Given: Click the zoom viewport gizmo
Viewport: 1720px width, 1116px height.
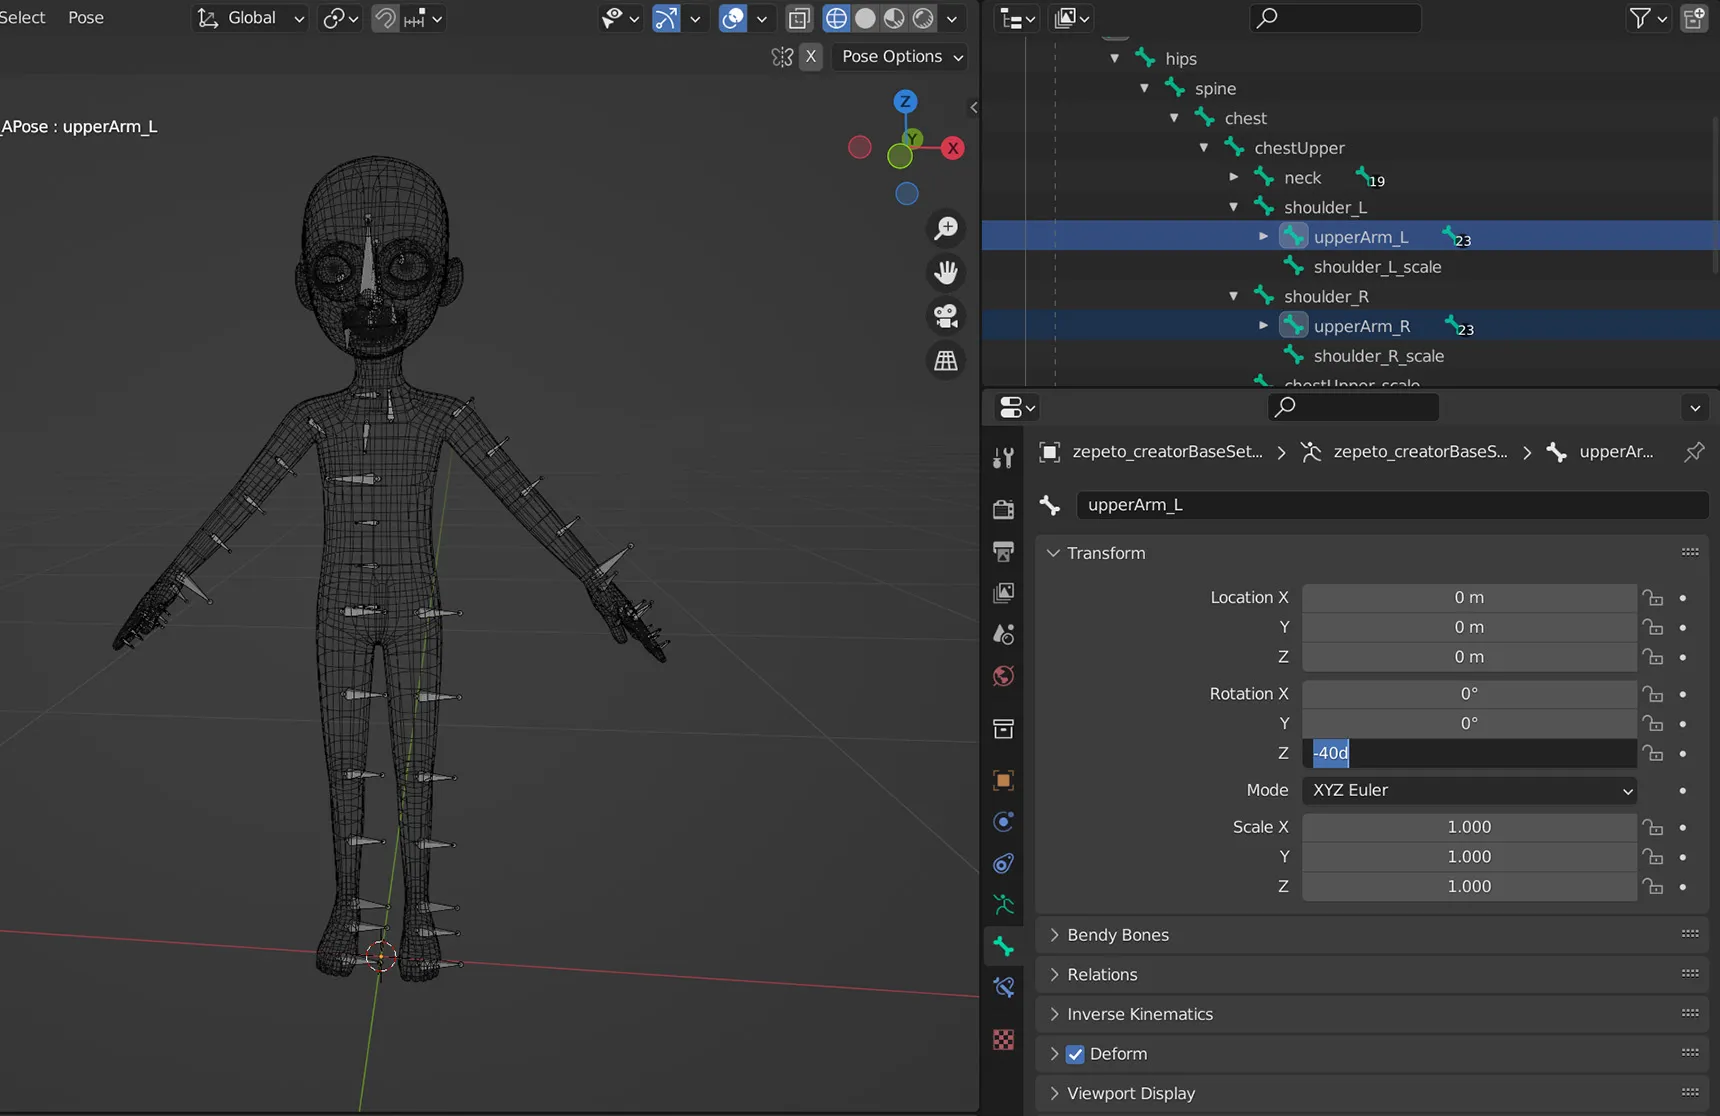Looking at the screenshot, I should (x=945, y=228).
